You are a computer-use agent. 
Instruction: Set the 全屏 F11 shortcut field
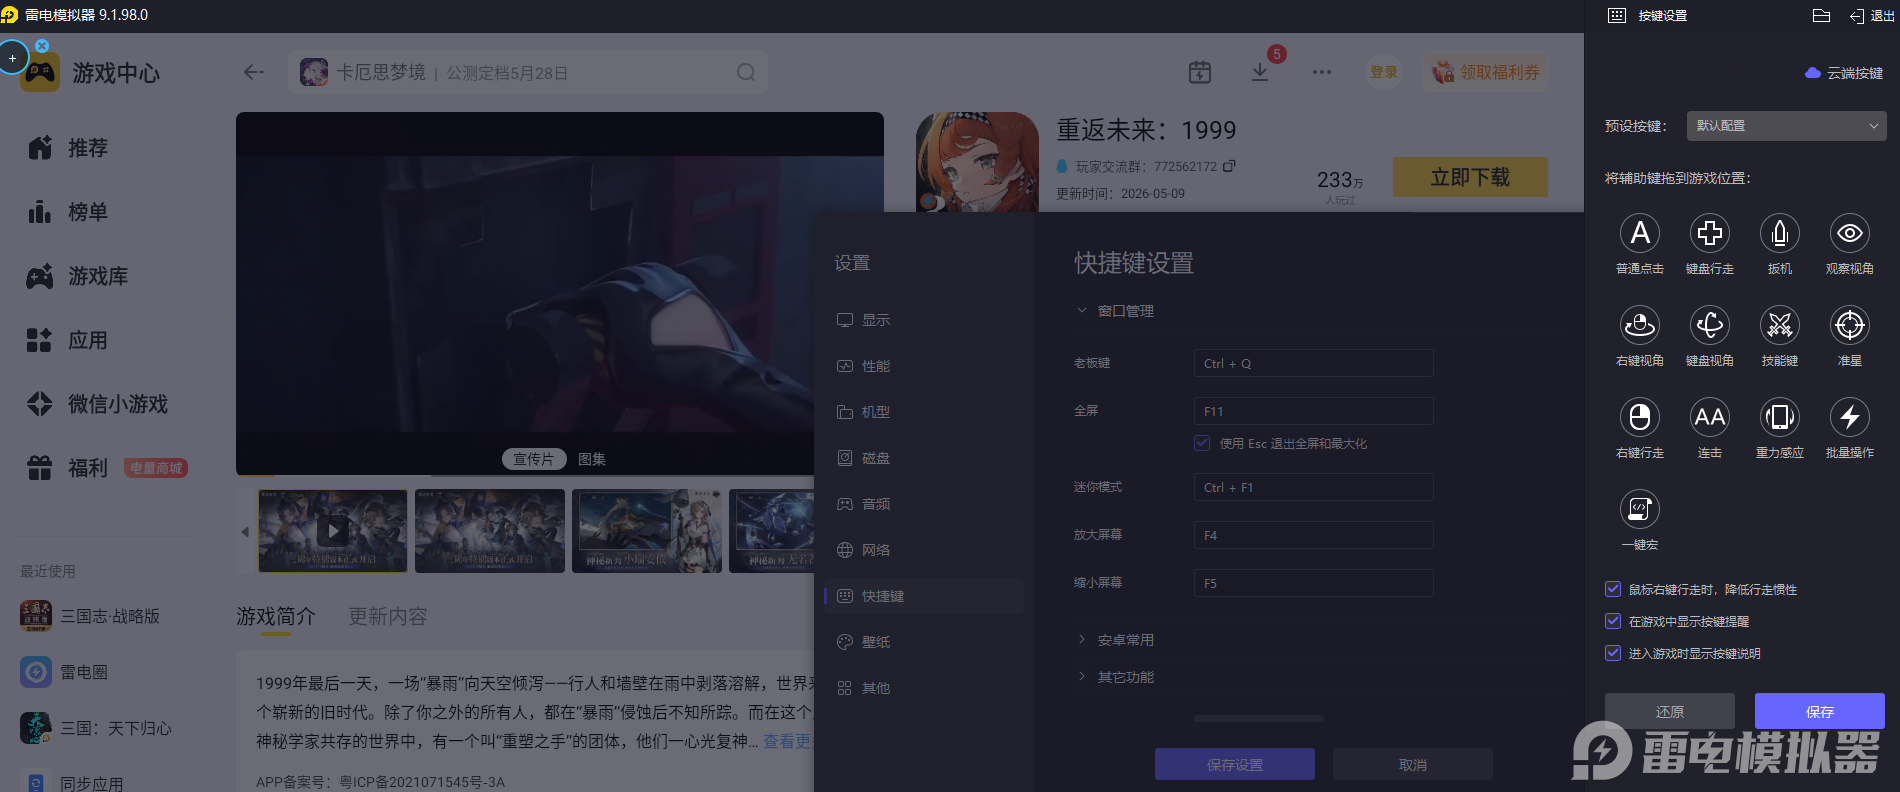(x=1313, y=411)
